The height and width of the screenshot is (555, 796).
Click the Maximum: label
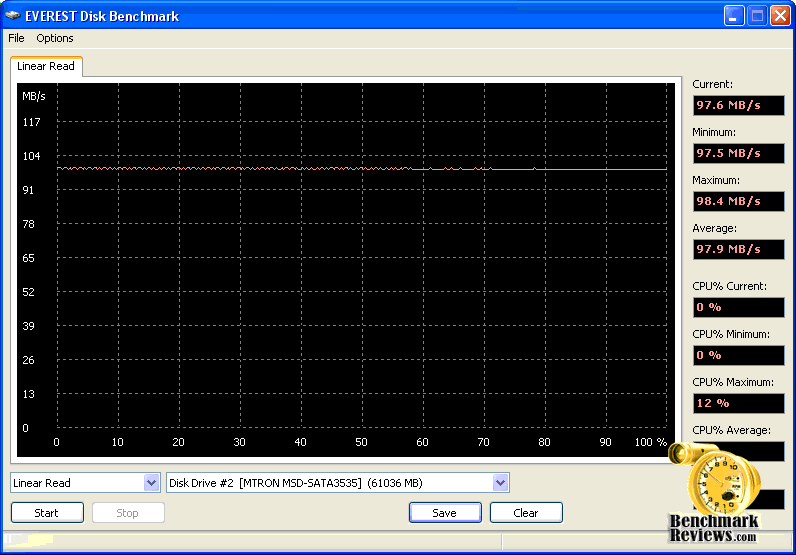[x=716, y=180]
